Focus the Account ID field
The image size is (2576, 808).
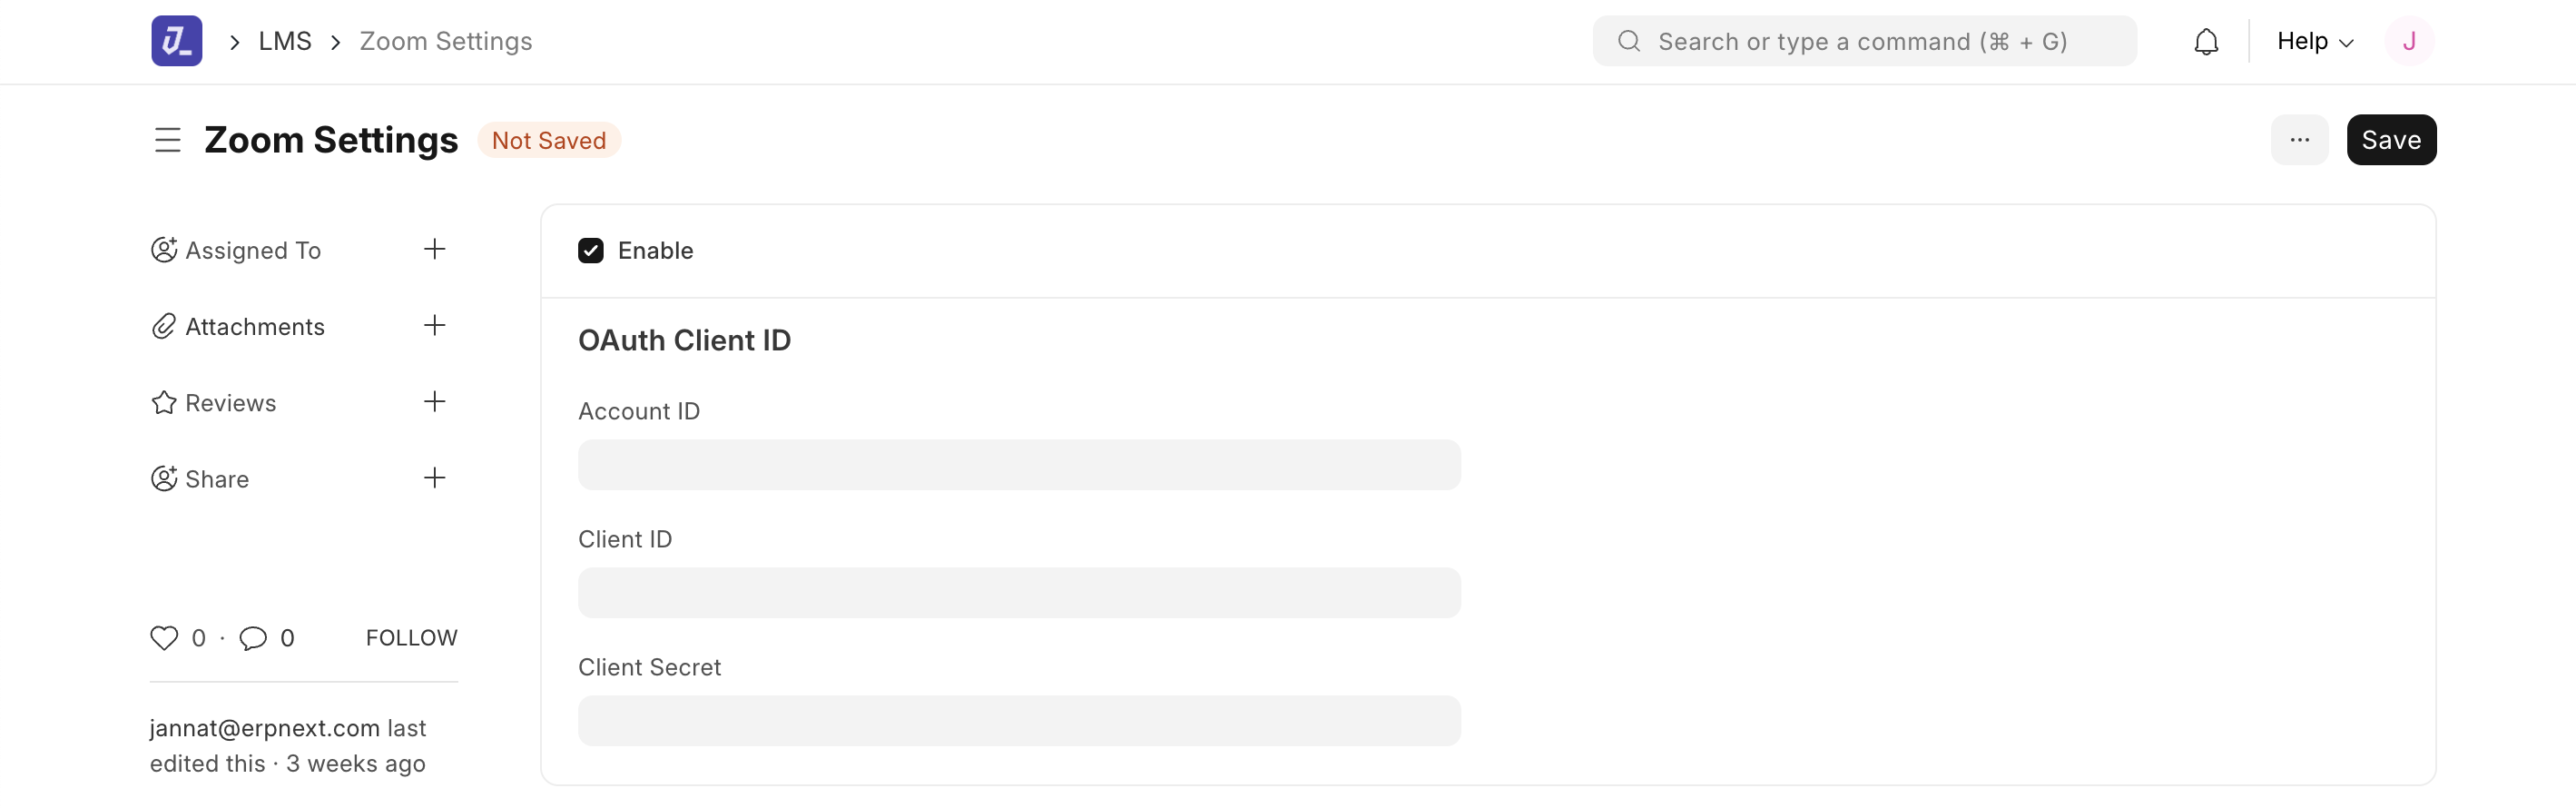1019,465
